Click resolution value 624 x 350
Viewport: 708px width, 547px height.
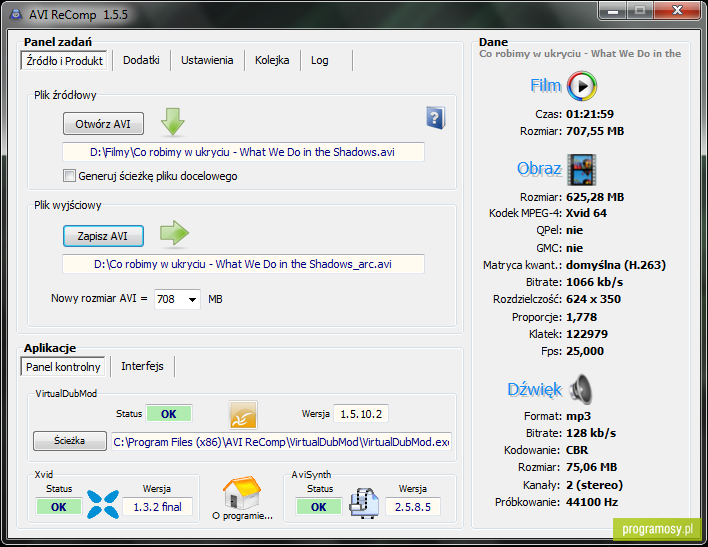(x=593, y=299)
